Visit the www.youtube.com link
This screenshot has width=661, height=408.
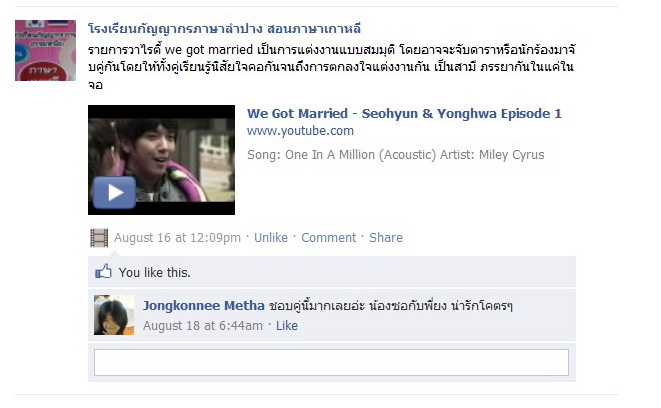[x=300, y=131]
